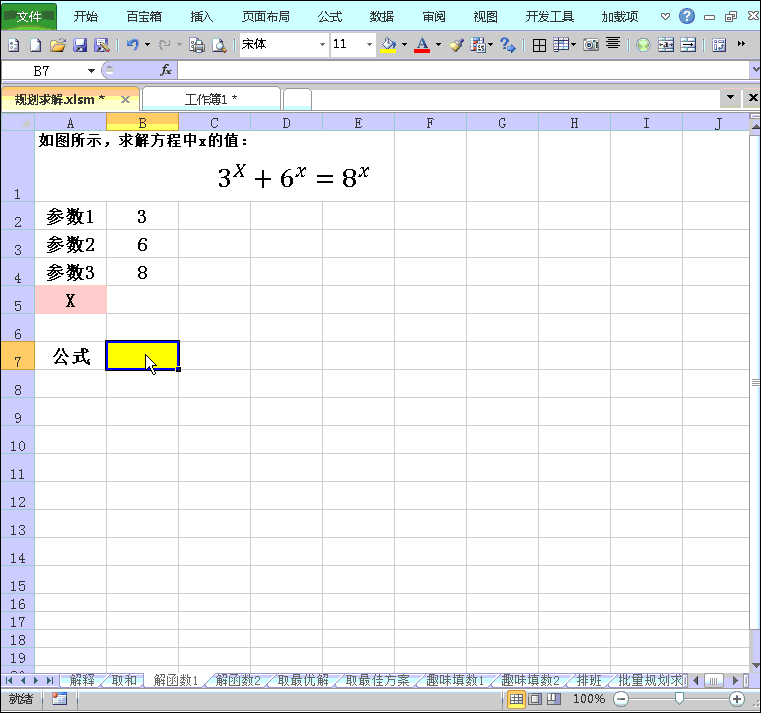Click the camera snapshot icon
761x713 pixels.
coord(591,45)
